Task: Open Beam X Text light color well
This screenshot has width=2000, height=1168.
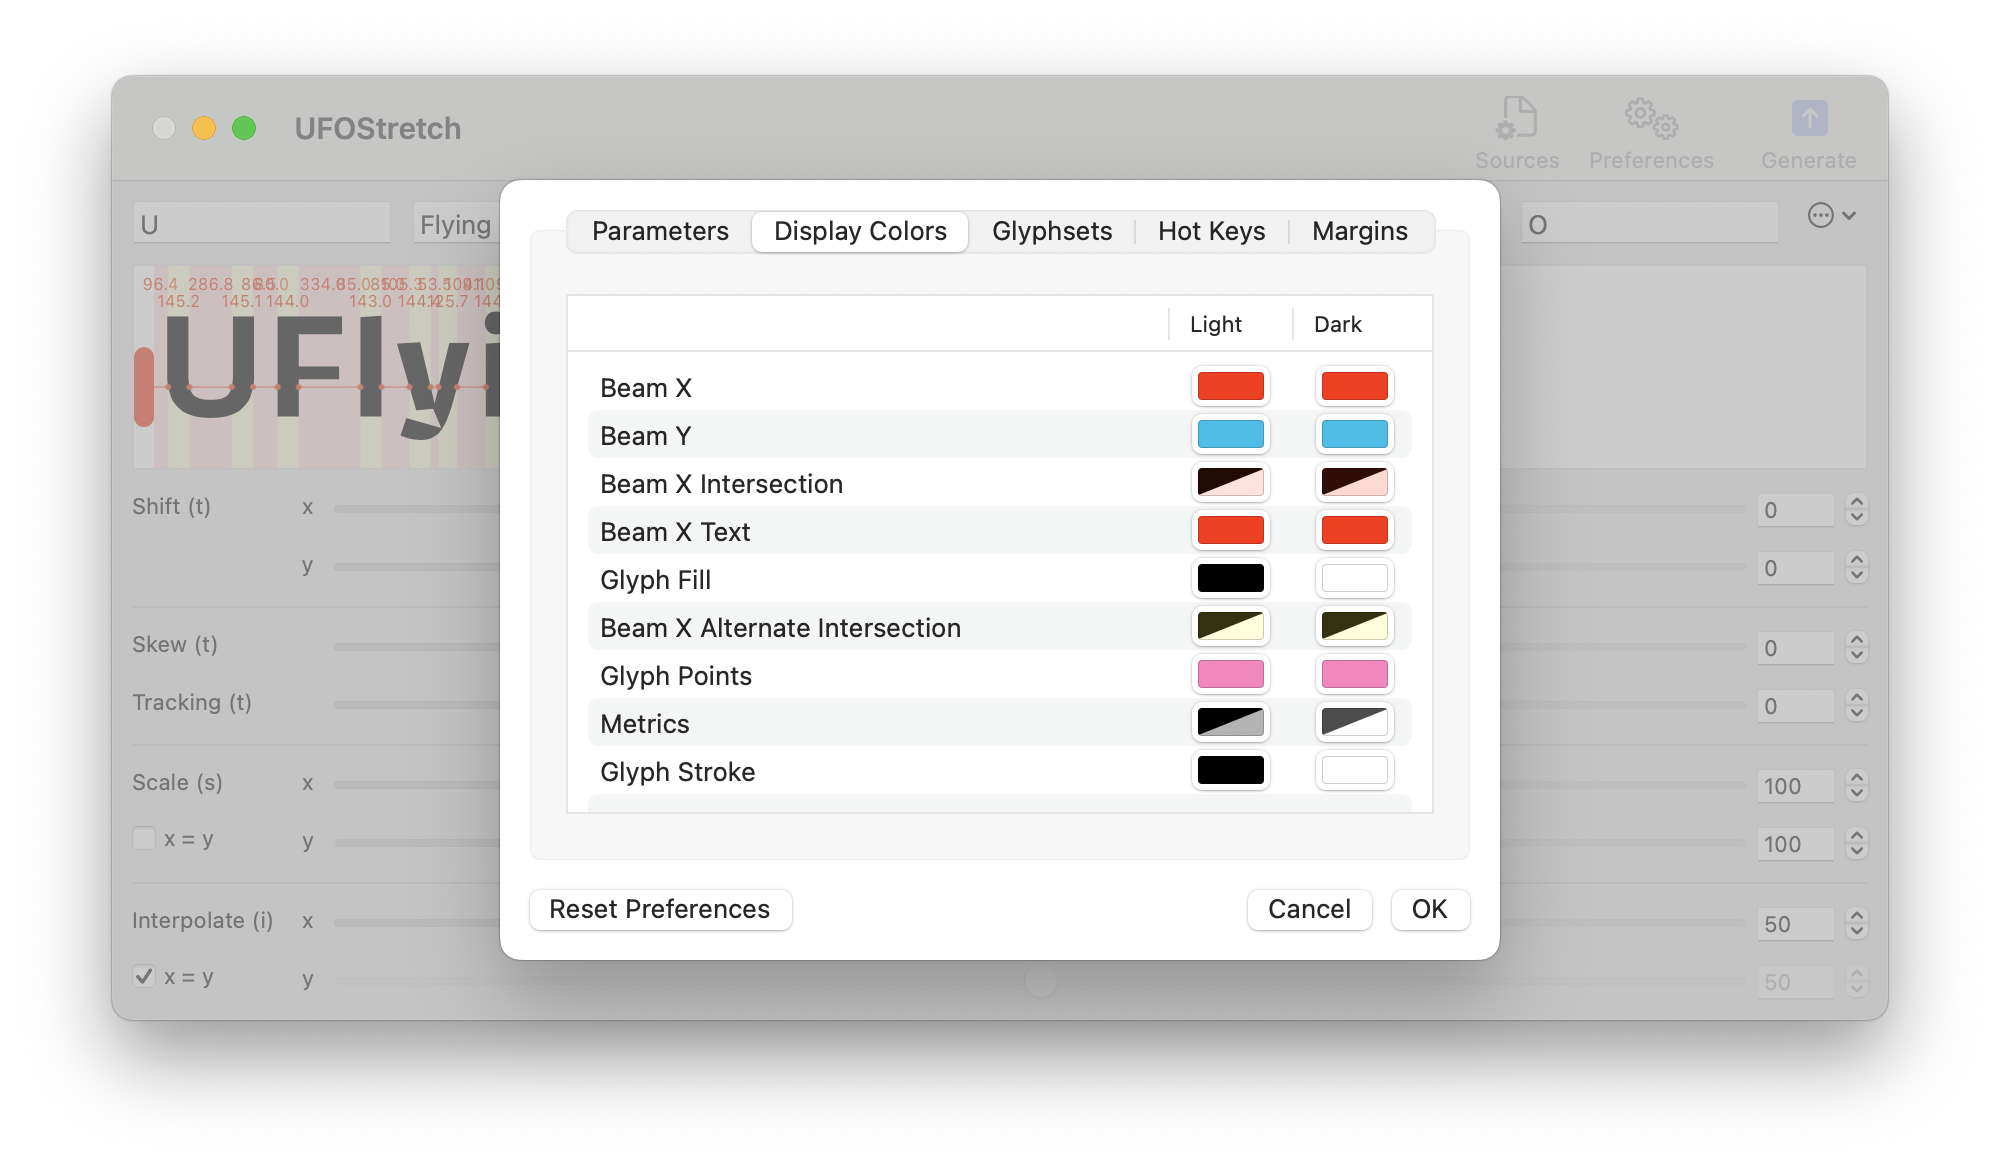Action: [1231, 530]
